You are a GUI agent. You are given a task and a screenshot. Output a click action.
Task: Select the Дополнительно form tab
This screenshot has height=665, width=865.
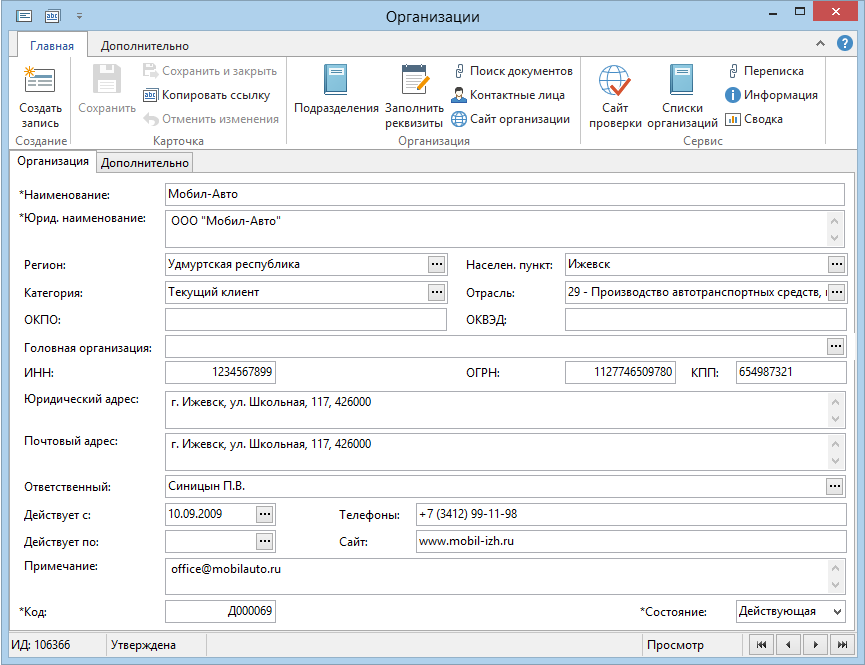pos(145,163)
